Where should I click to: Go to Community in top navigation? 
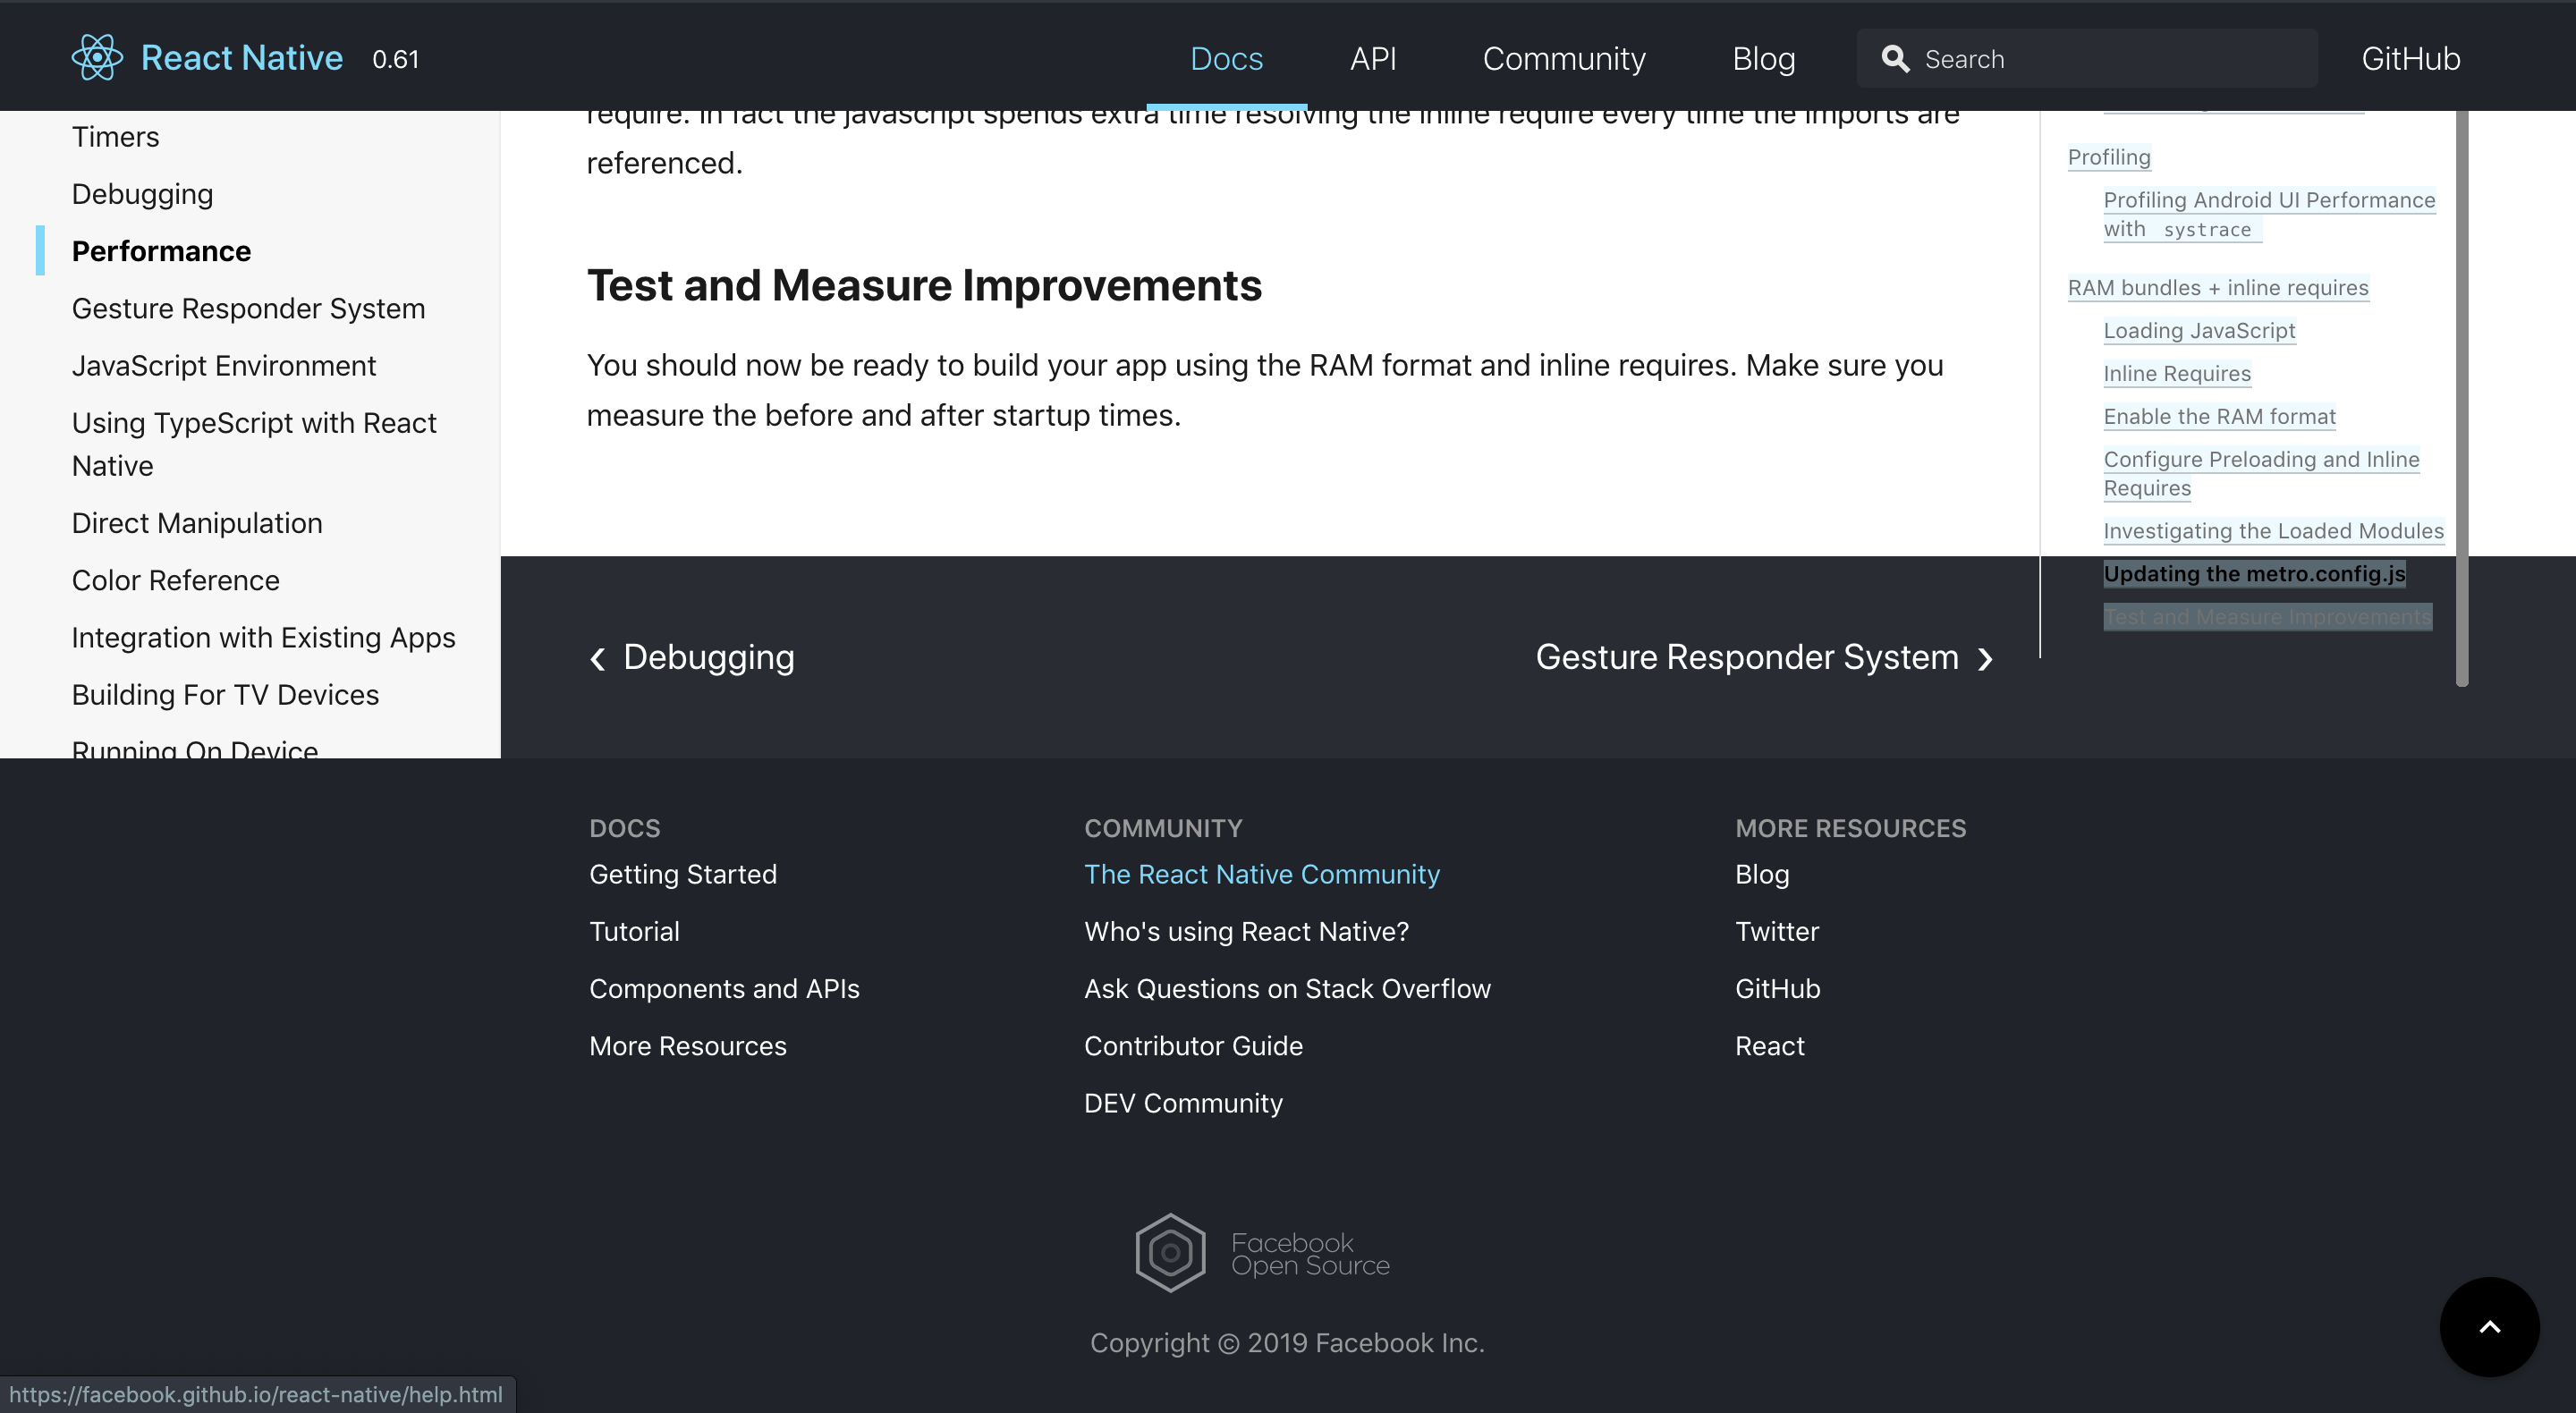[1563, 59]
